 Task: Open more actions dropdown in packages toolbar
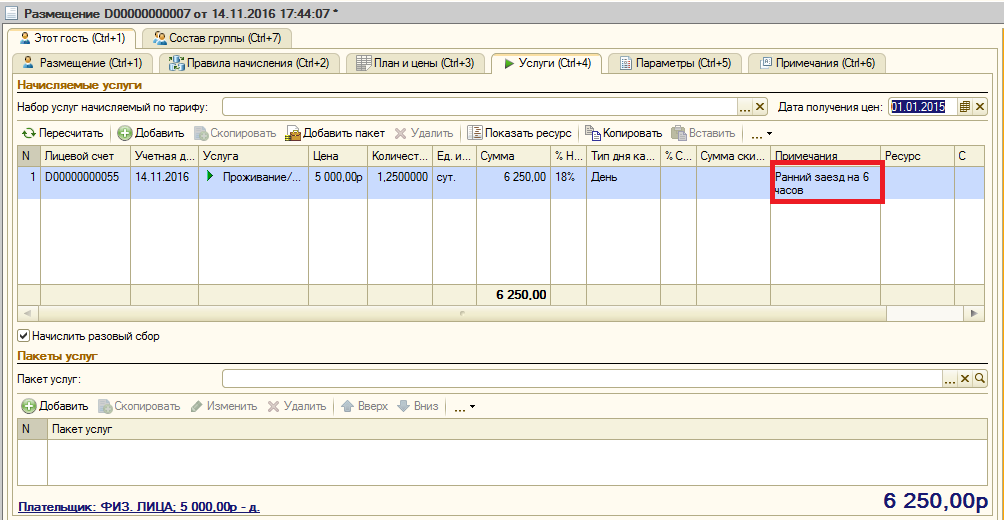coord(465,407)
